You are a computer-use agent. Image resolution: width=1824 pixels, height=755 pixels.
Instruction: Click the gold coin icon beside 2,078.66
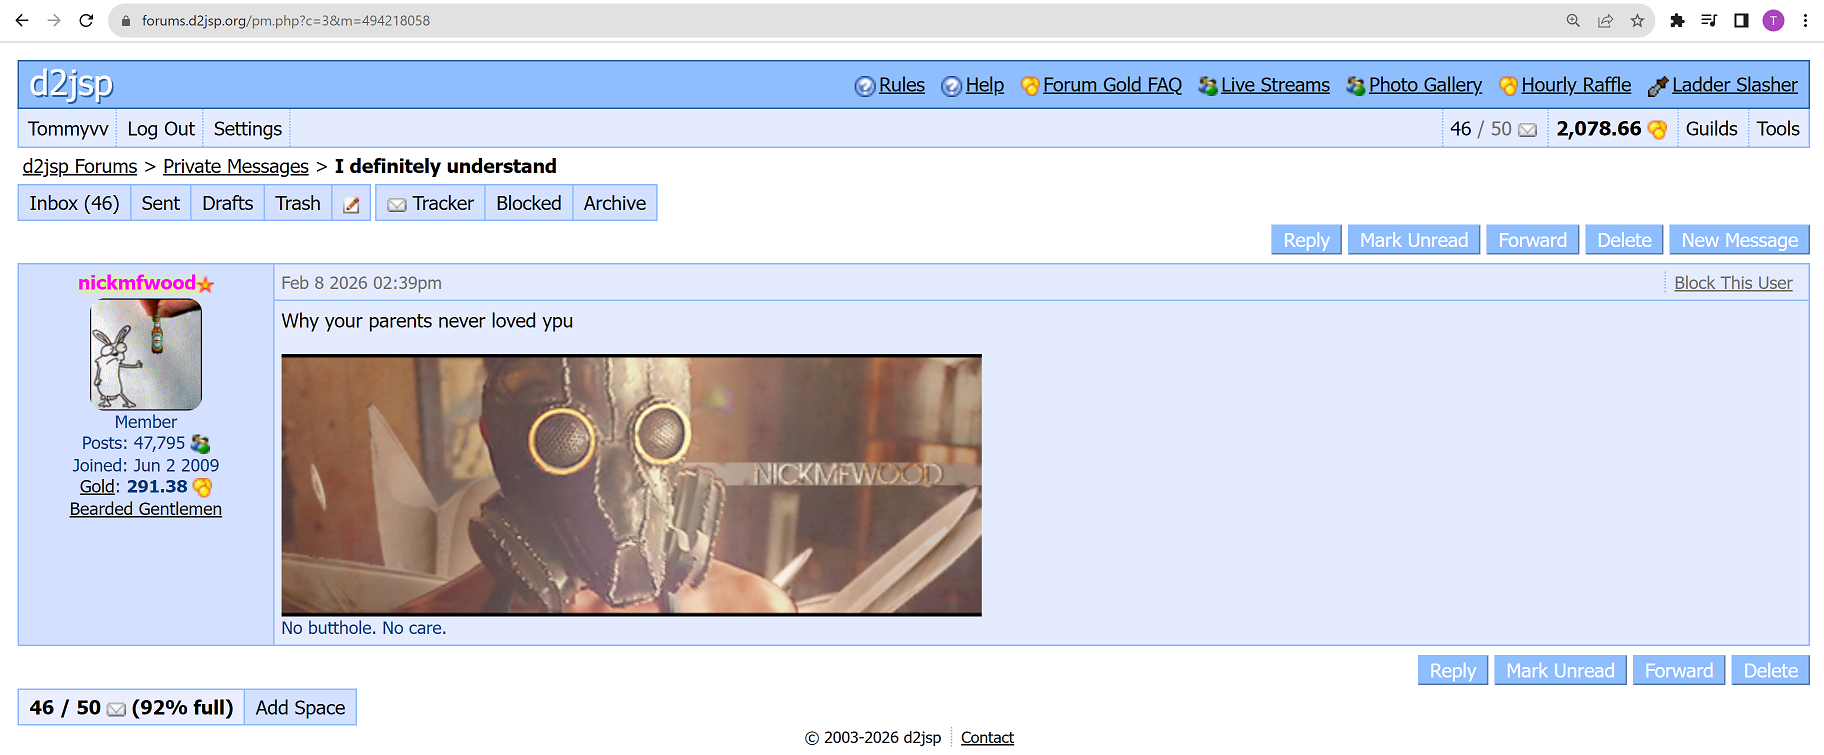pos(1657,129)
